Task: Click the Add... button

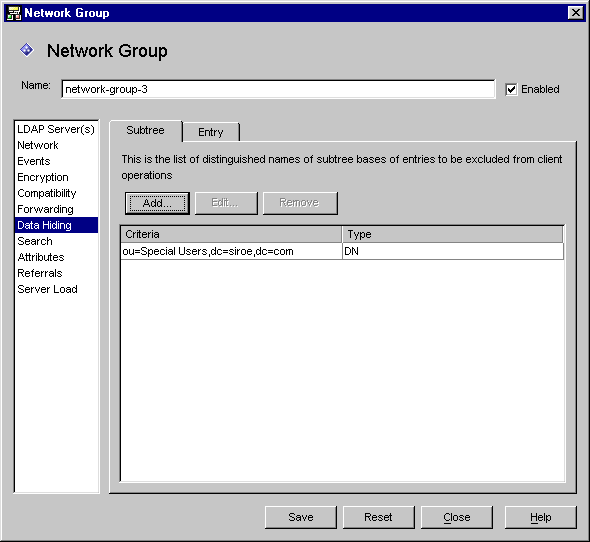Action: click(157, 203)
